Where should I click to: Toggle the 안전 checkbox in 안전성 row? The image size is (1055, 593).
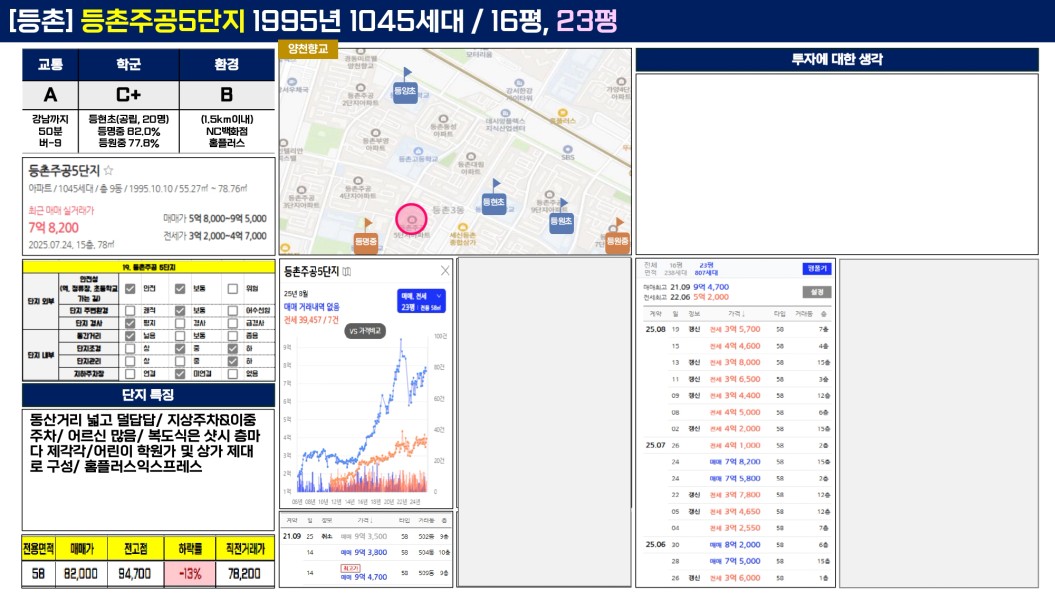[130, 289]
